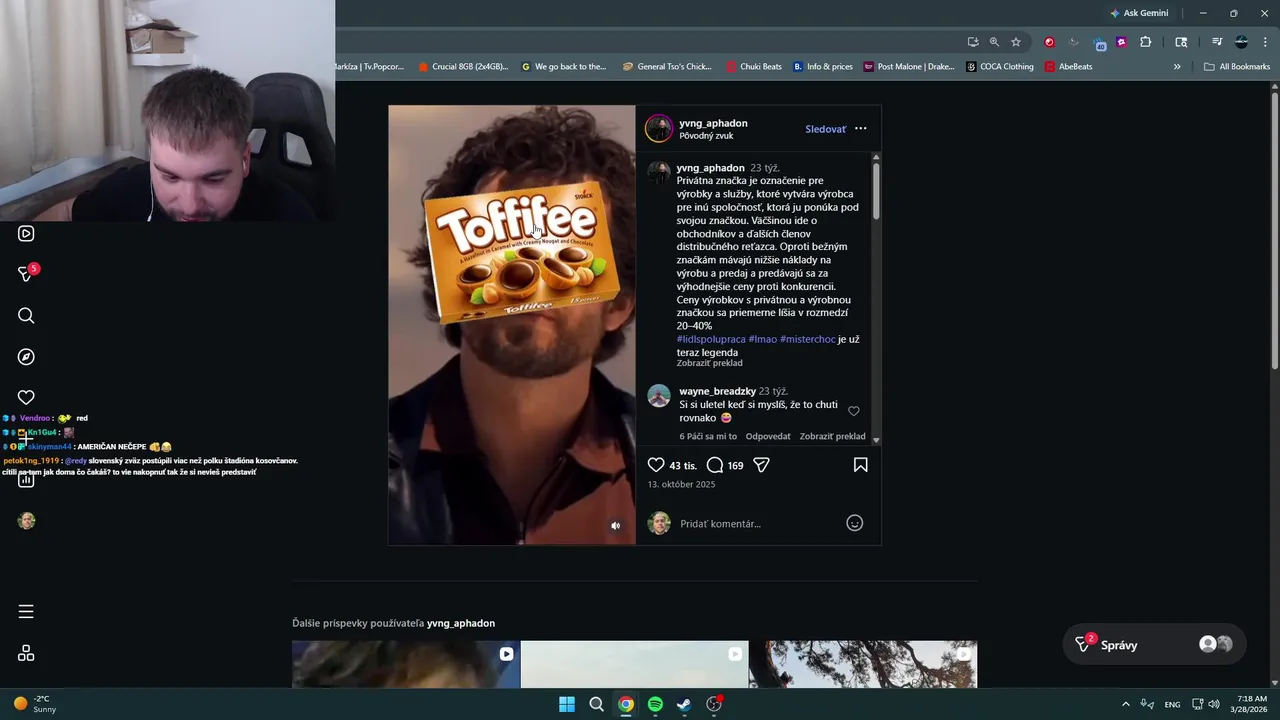
Task: Show caption translation Zobraziť preklad
Action: pos(709,363)
